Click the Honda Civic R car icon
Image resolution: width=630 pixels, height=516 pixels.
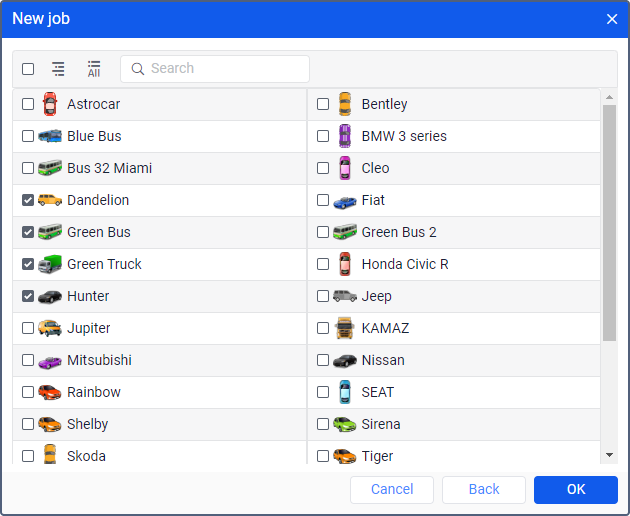pyautogui.click(x=345, y=264)
